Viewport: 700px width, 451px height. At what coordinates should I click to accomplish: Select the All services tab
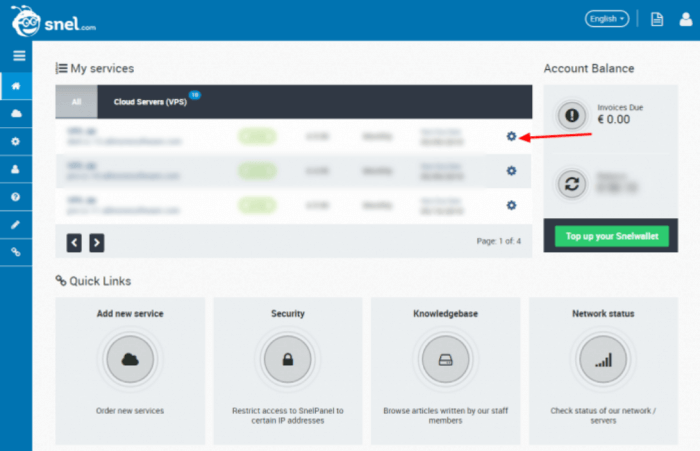pyautogui.click(x=76, y=102)
